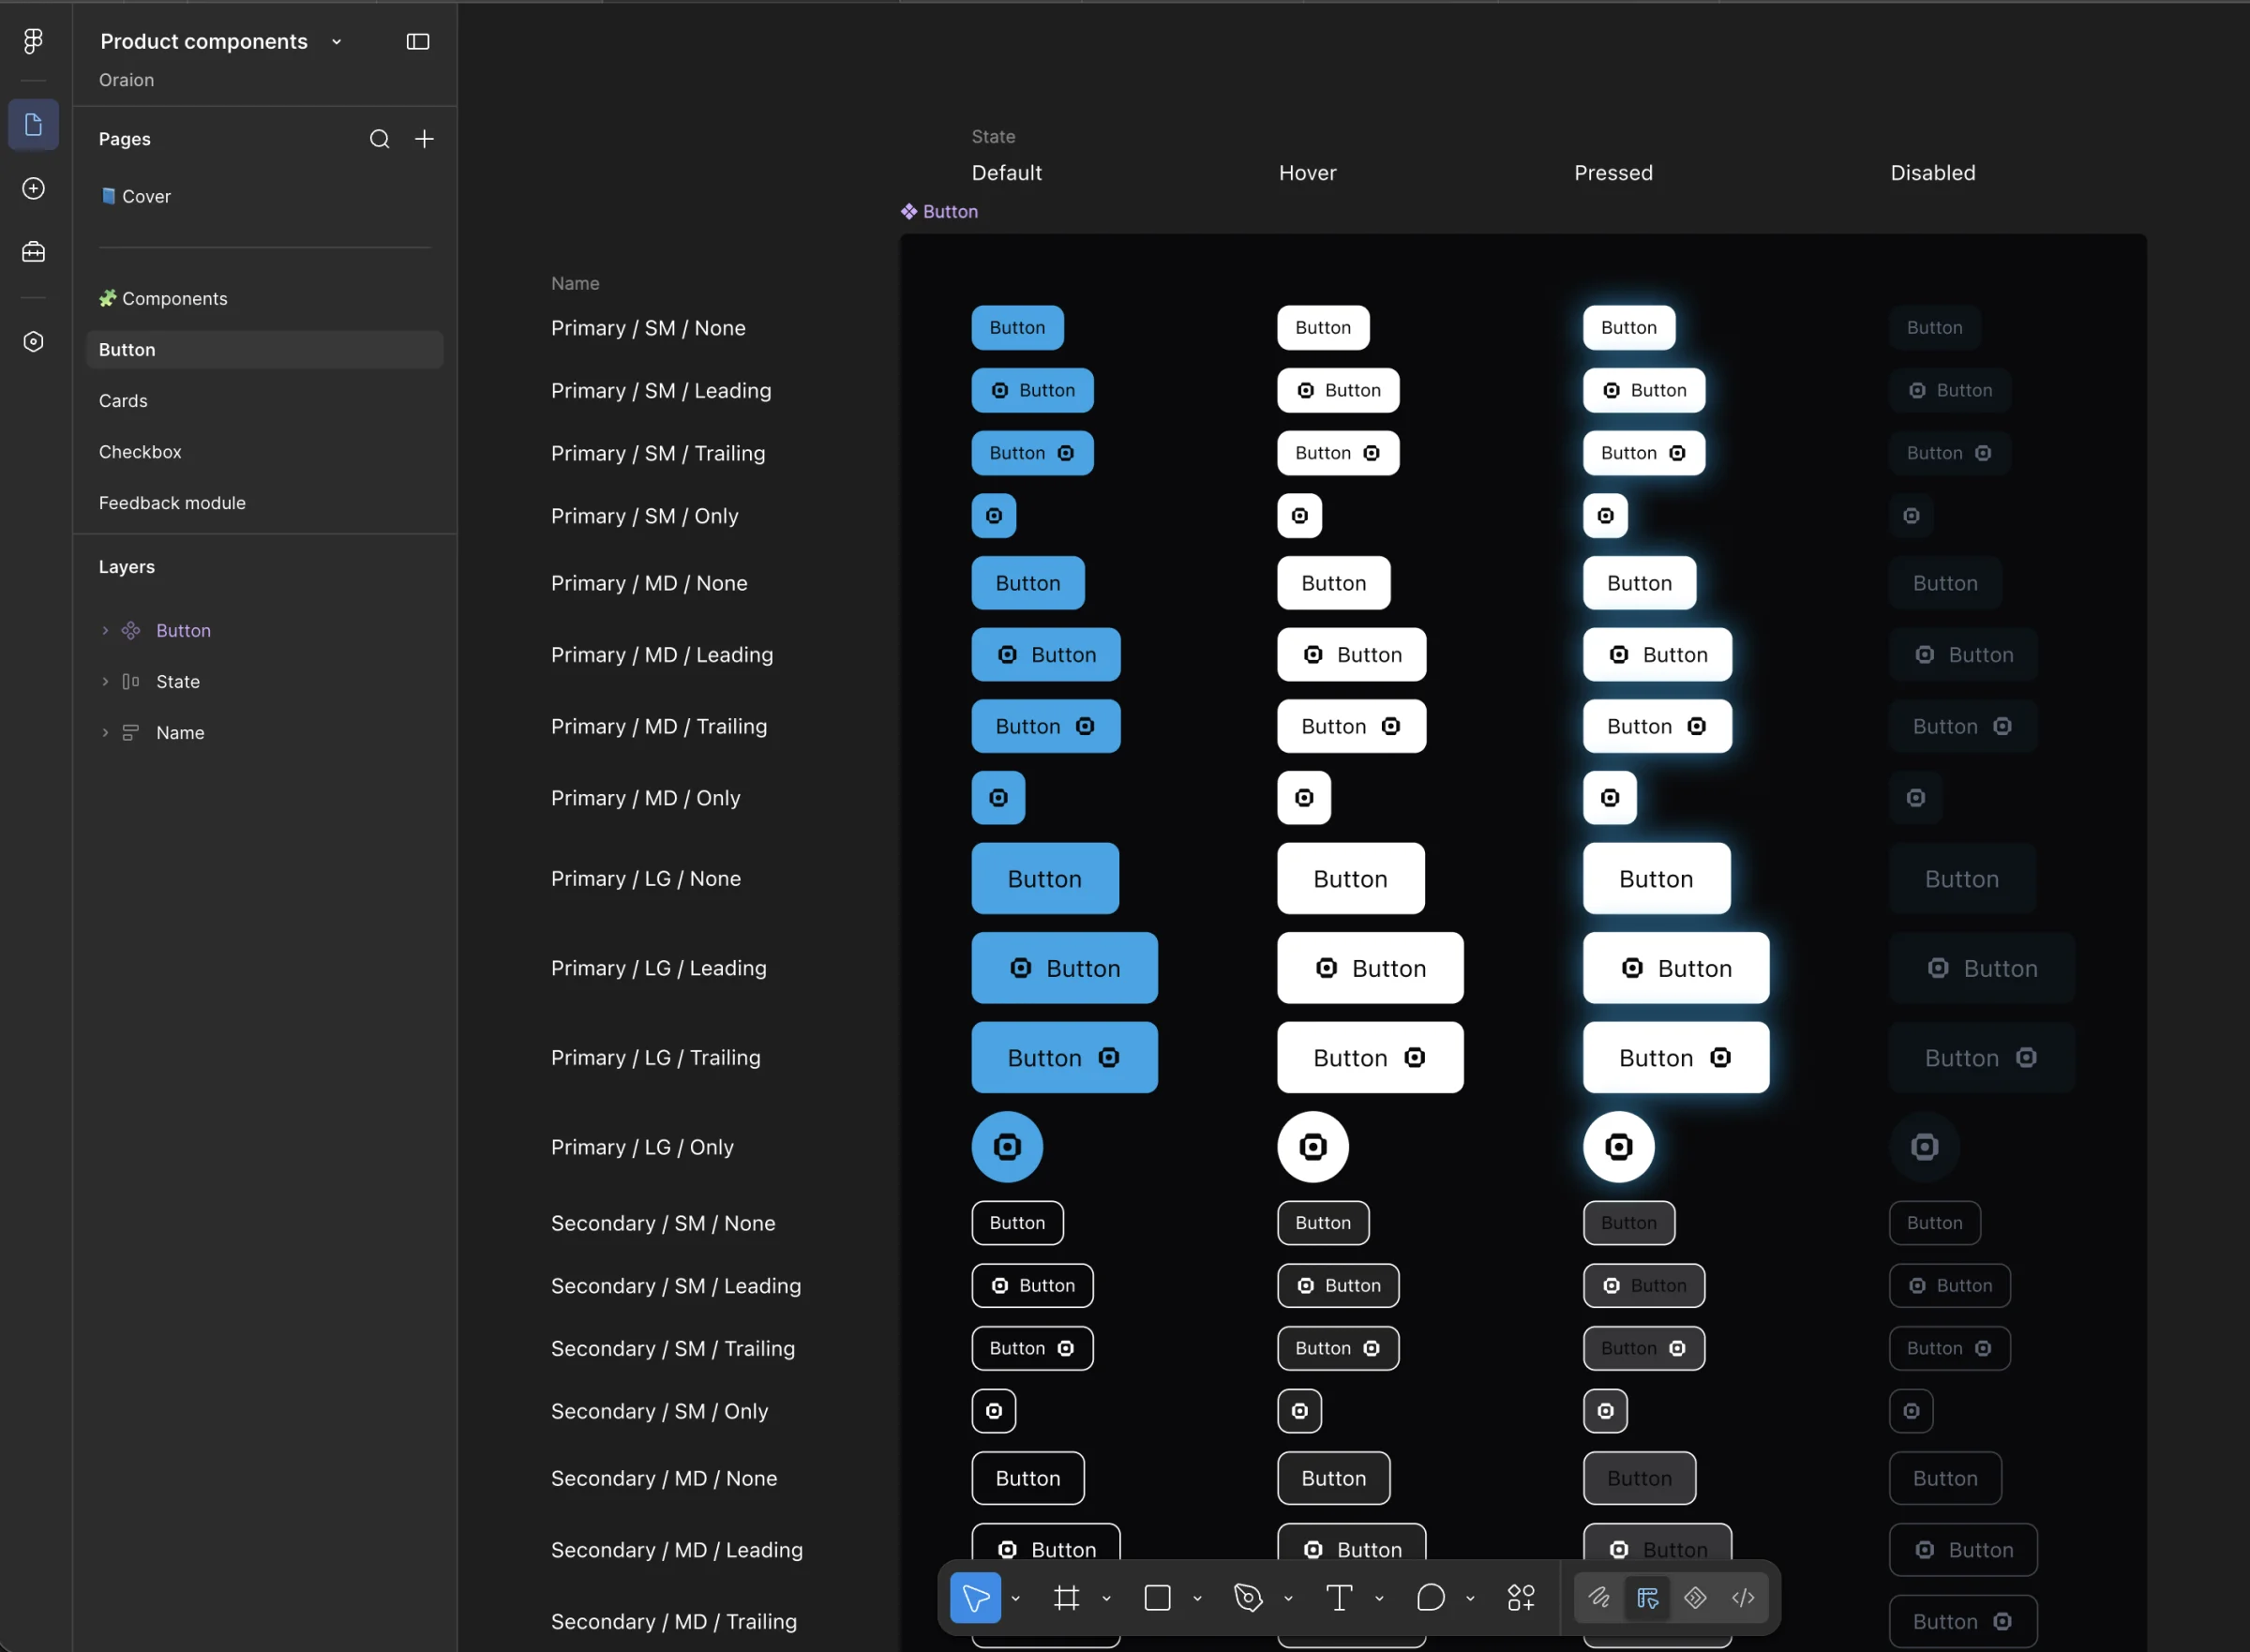Click the diamond component mode toggle
This screenshot has height=1652, width=2250.
click(1695, 1597)
